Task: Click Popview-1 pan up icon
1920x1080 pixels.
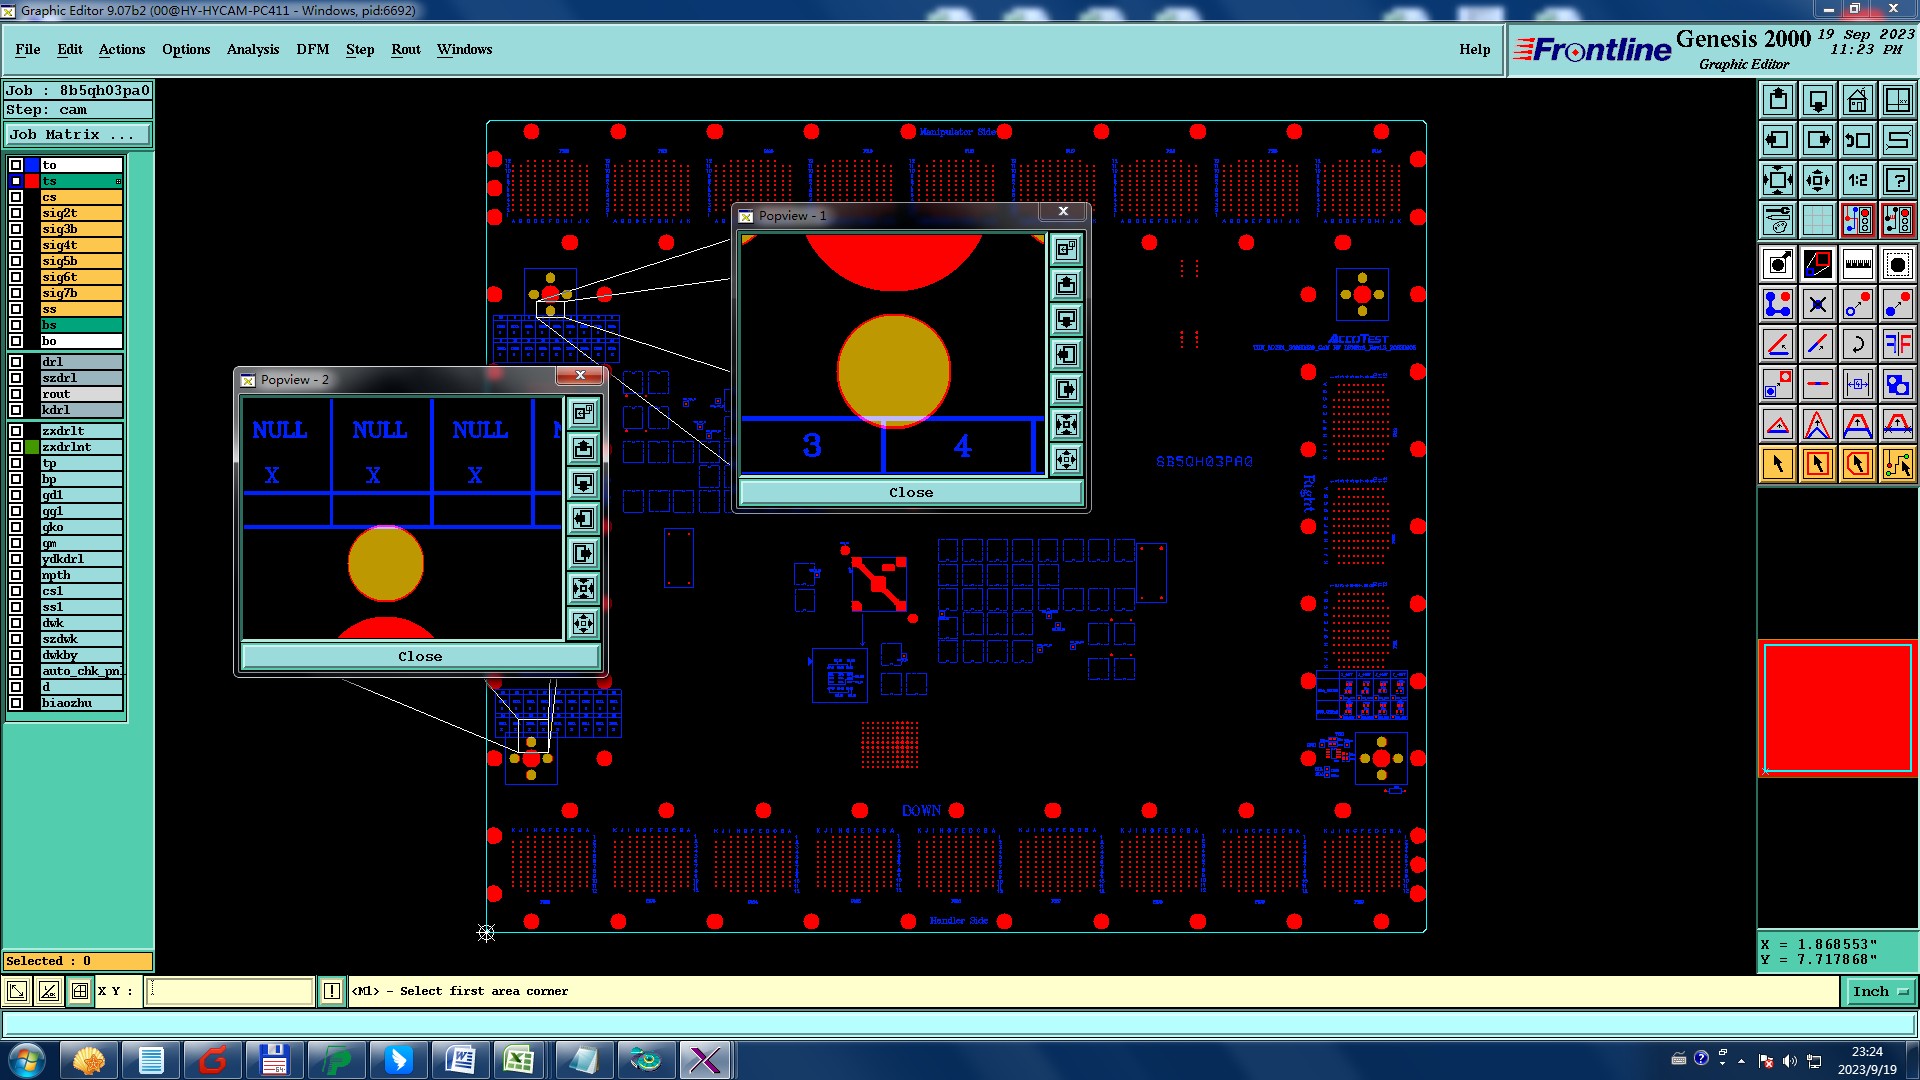Action: (1066, 285)
